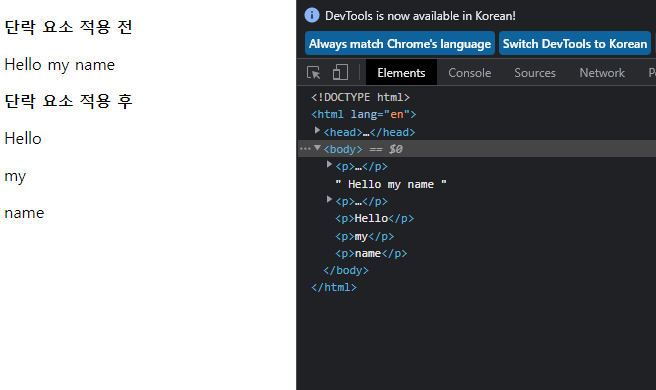Click the page text 'Hello my name'
Viewport: 656px width, 390px height.
[59, 65]
